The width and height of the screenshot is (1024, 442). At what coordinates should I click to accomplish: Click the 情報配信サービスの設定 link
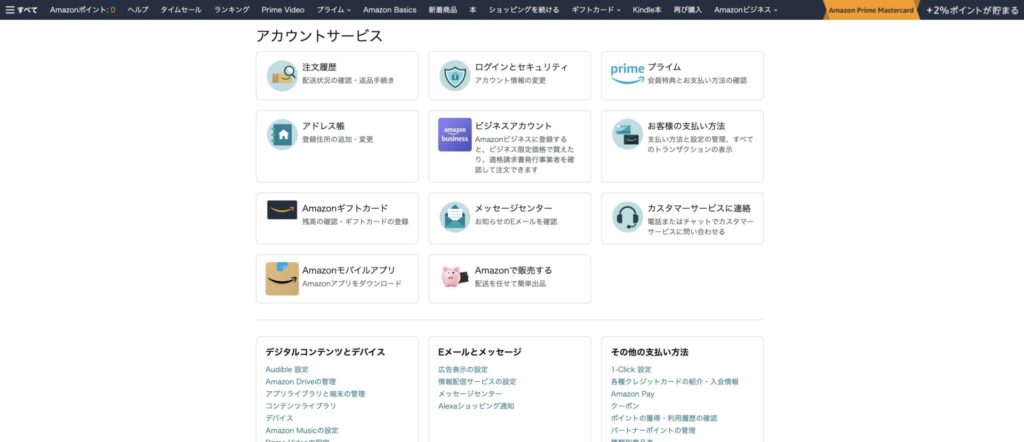pos(477,382)
